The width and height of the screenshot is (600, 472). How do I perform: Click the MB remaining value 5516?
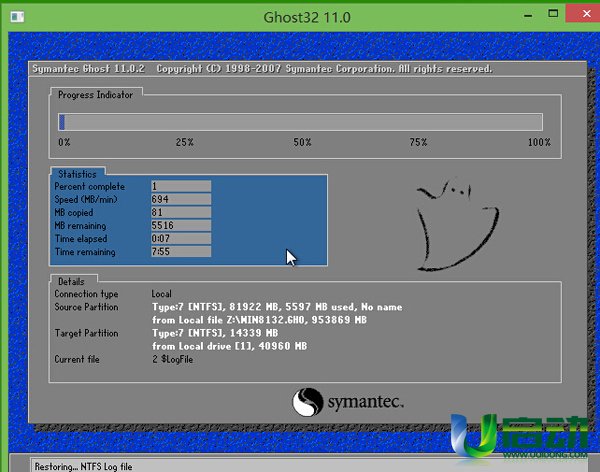point(181,225)
